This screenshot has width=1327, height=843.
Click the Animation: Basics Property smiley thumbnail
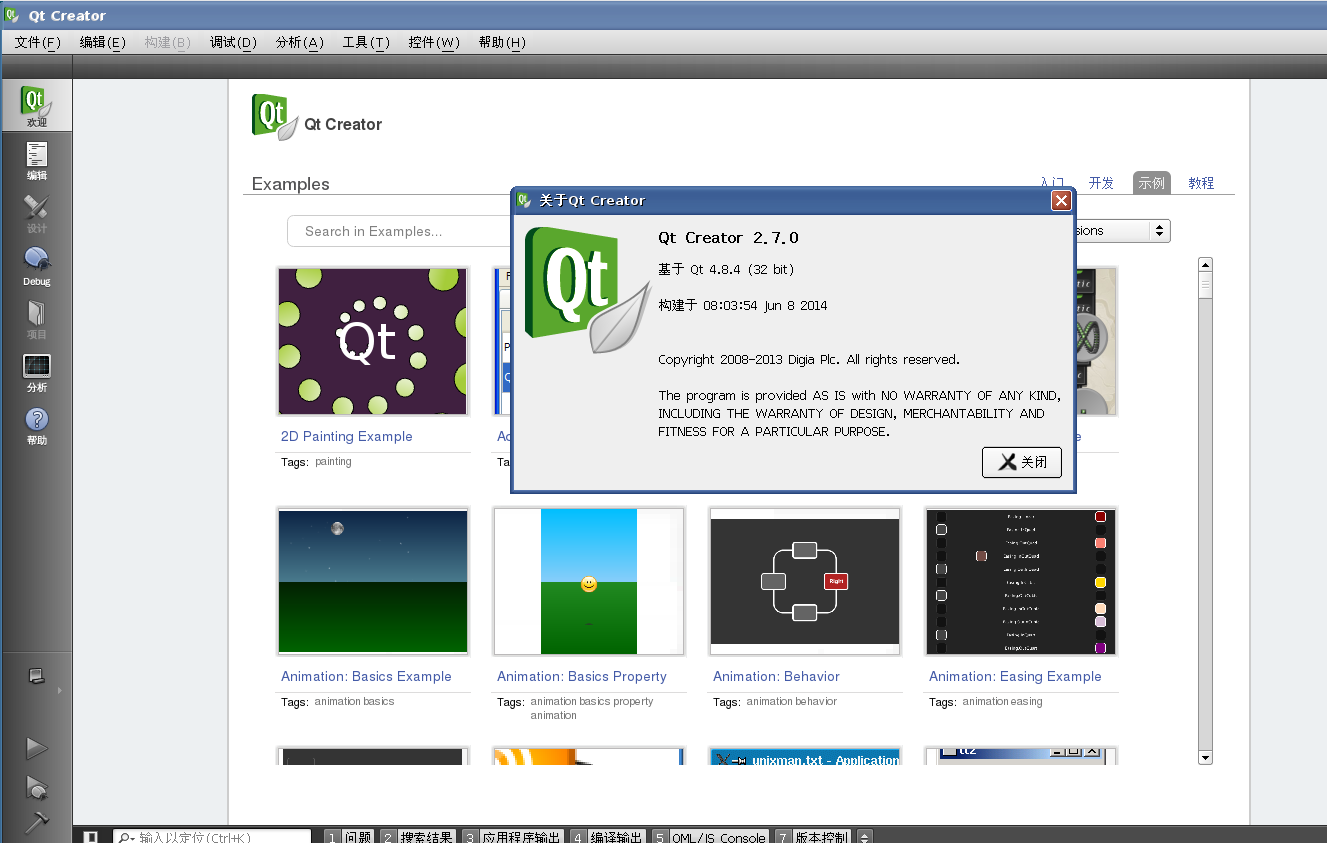tap(589, 581)
